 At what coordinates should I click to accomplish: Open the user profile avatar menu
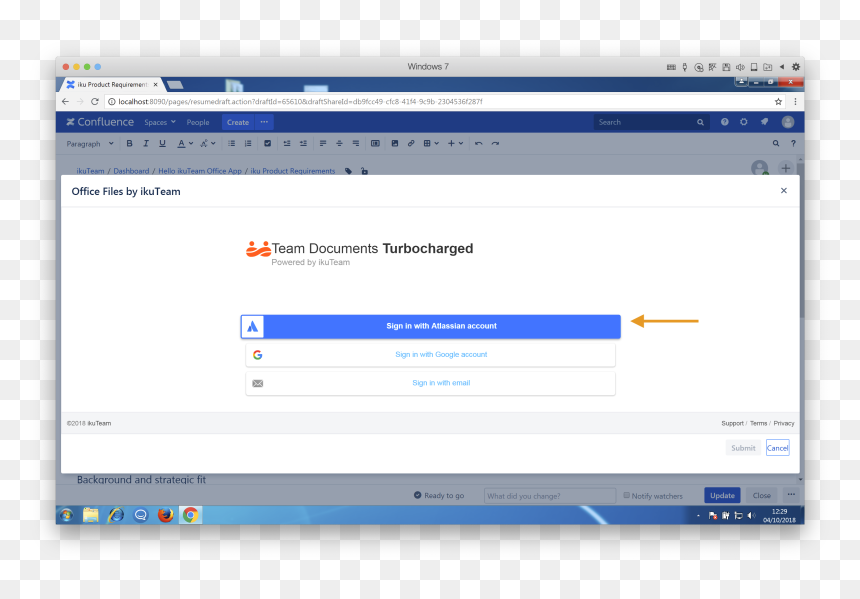pos(788,122)
